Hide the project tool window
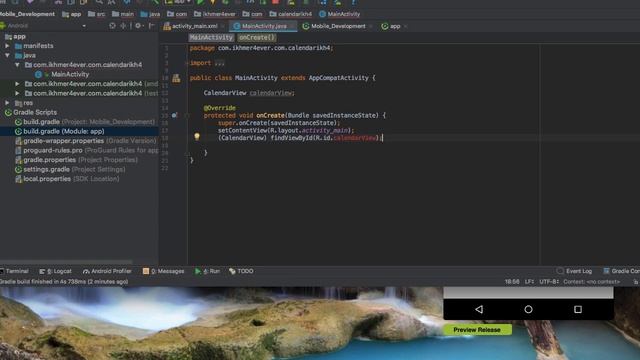640x360 pixels. click(x=151, y=26)
